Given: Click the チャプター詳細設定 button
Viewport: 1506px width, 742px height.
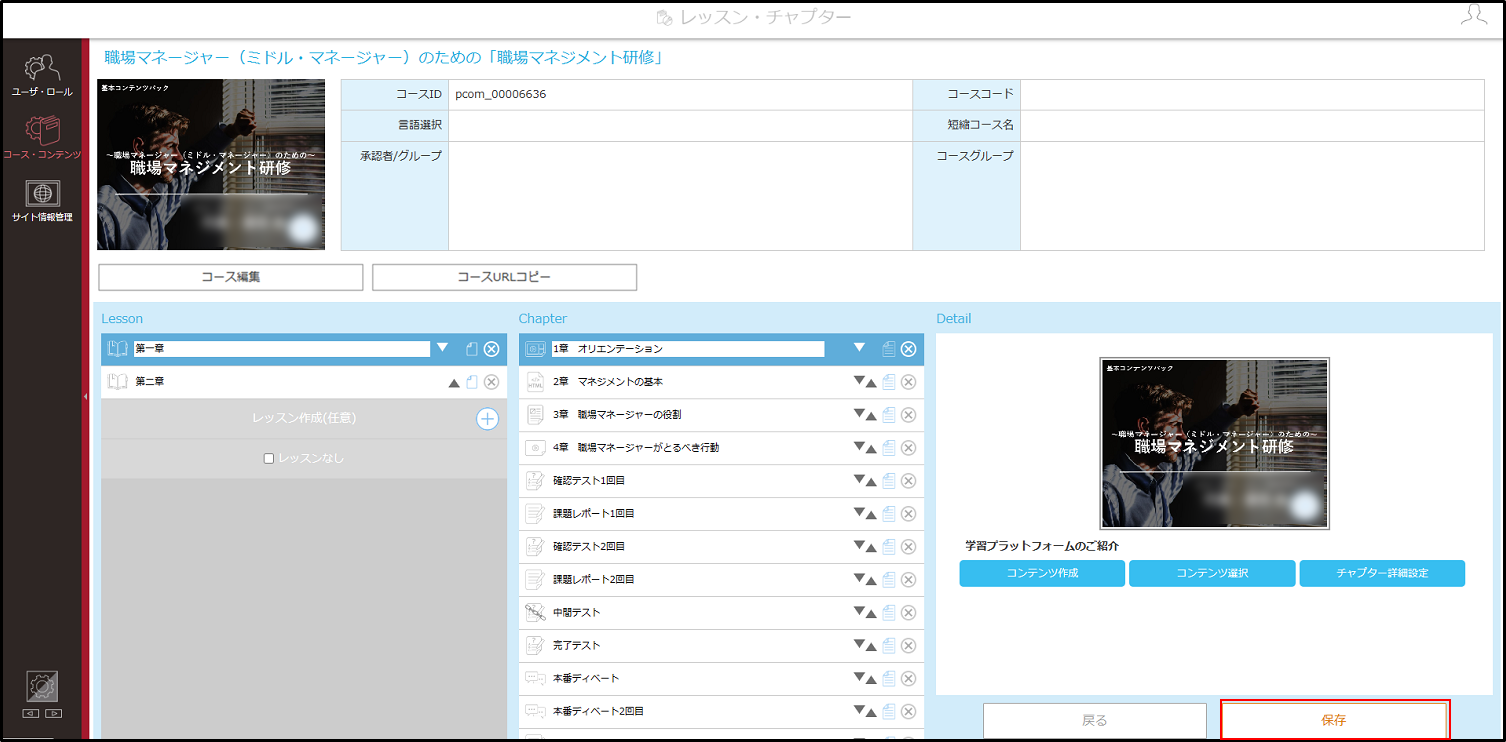Looking at the screenshot, I should point(1382,573).
